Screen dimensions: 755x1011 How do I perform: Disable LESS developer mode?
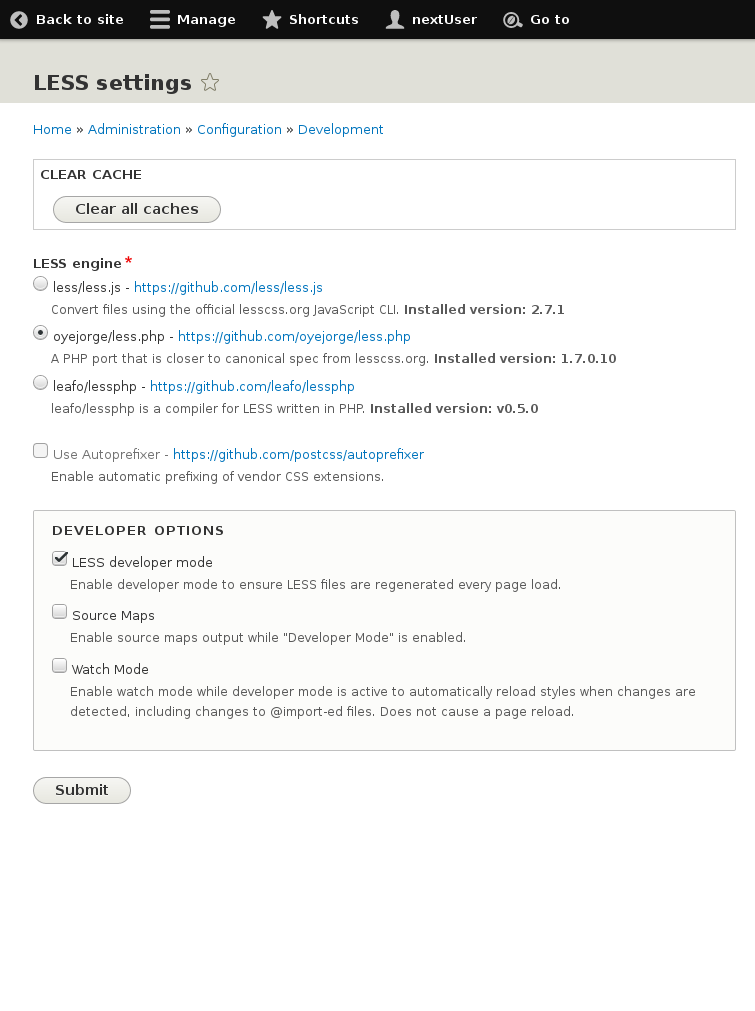click(59, 557)
